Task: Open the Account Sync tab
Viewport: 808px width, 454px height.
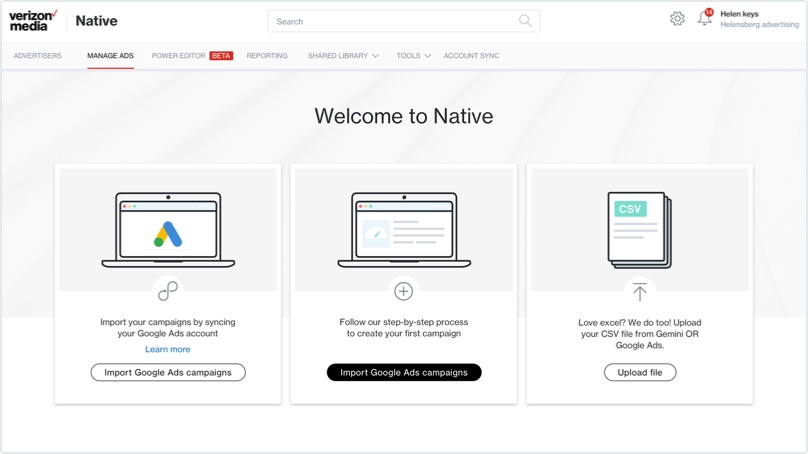Action: point(472,56)
